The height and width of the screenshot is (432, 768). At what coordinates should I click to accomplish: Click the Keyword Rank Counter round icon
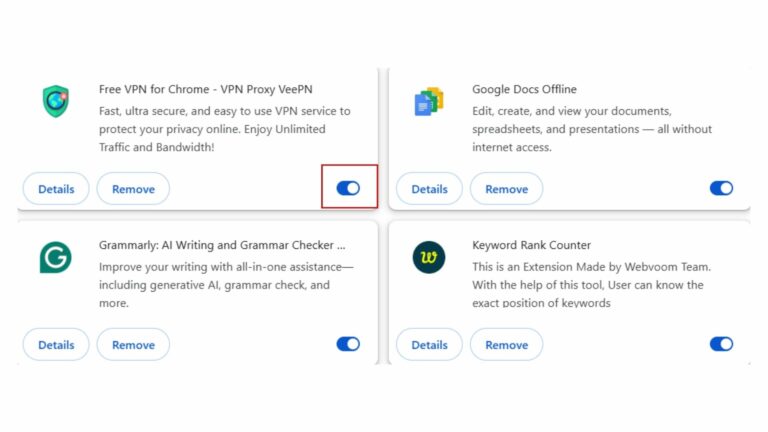pyautogui.click(x=429, y=257)
